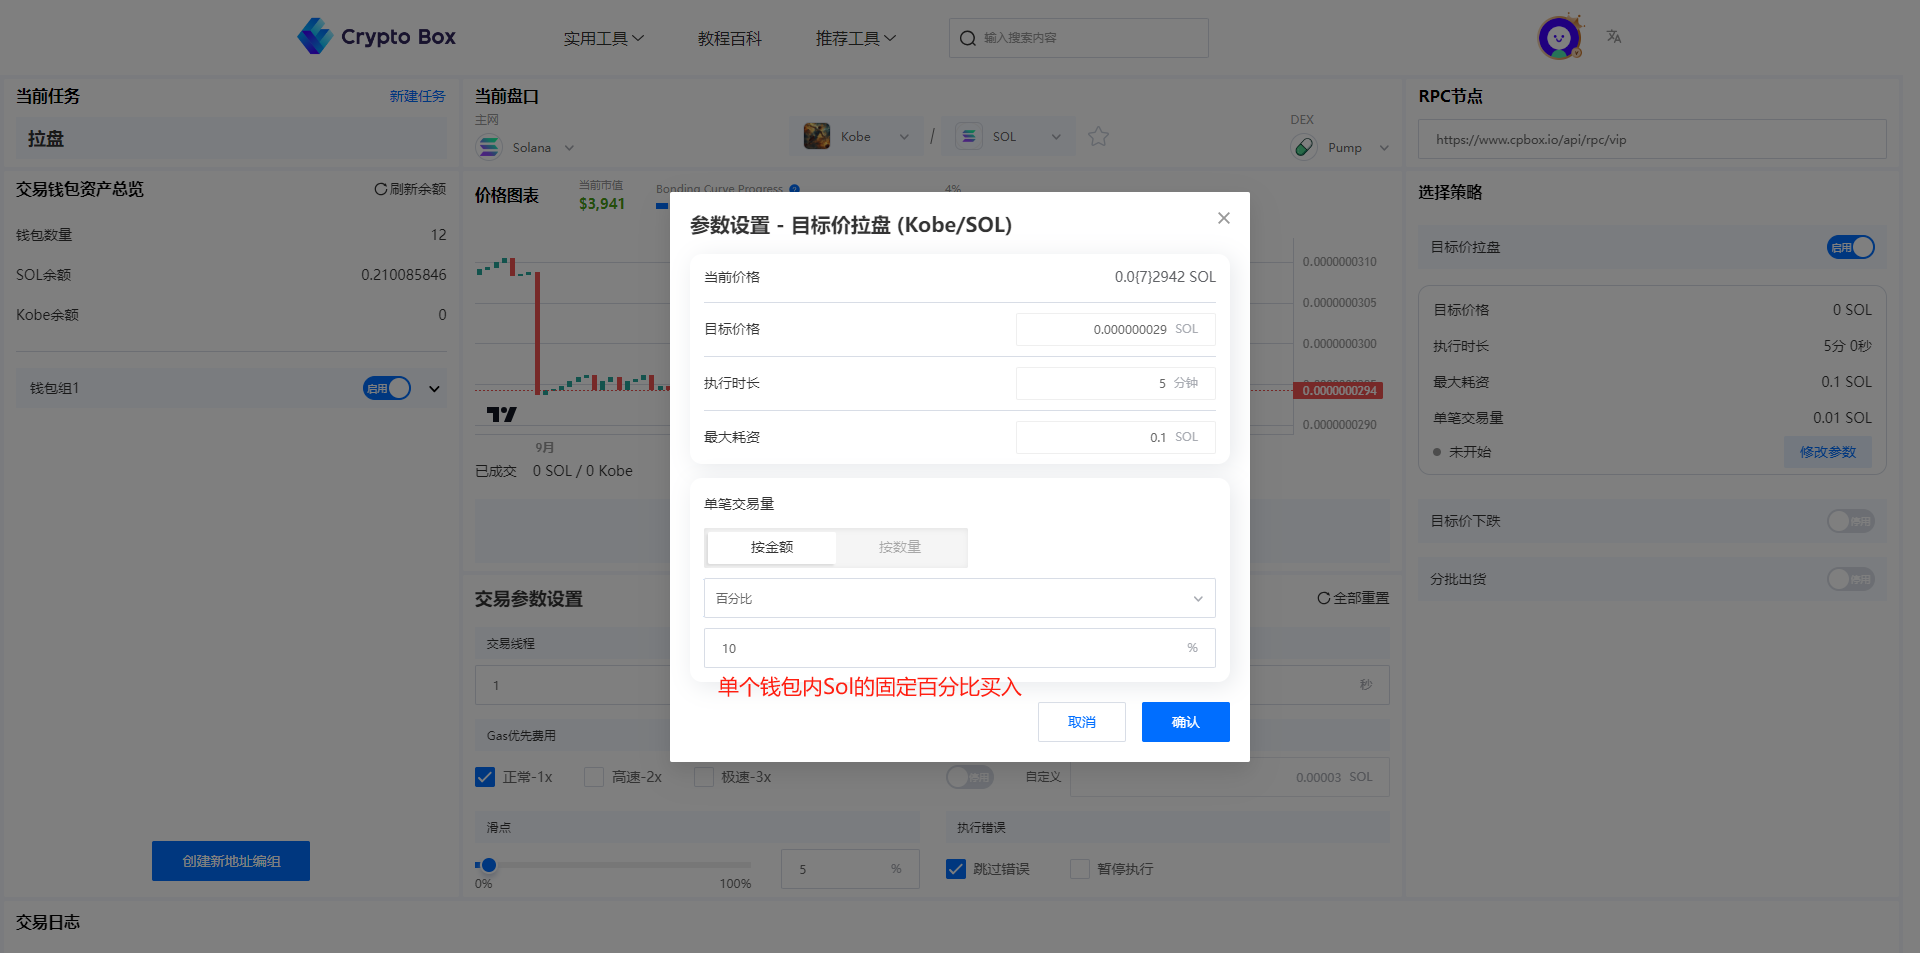Check the pause execution checkbox
Viewport: 1920px width, 953px height.
(1080, 869)
